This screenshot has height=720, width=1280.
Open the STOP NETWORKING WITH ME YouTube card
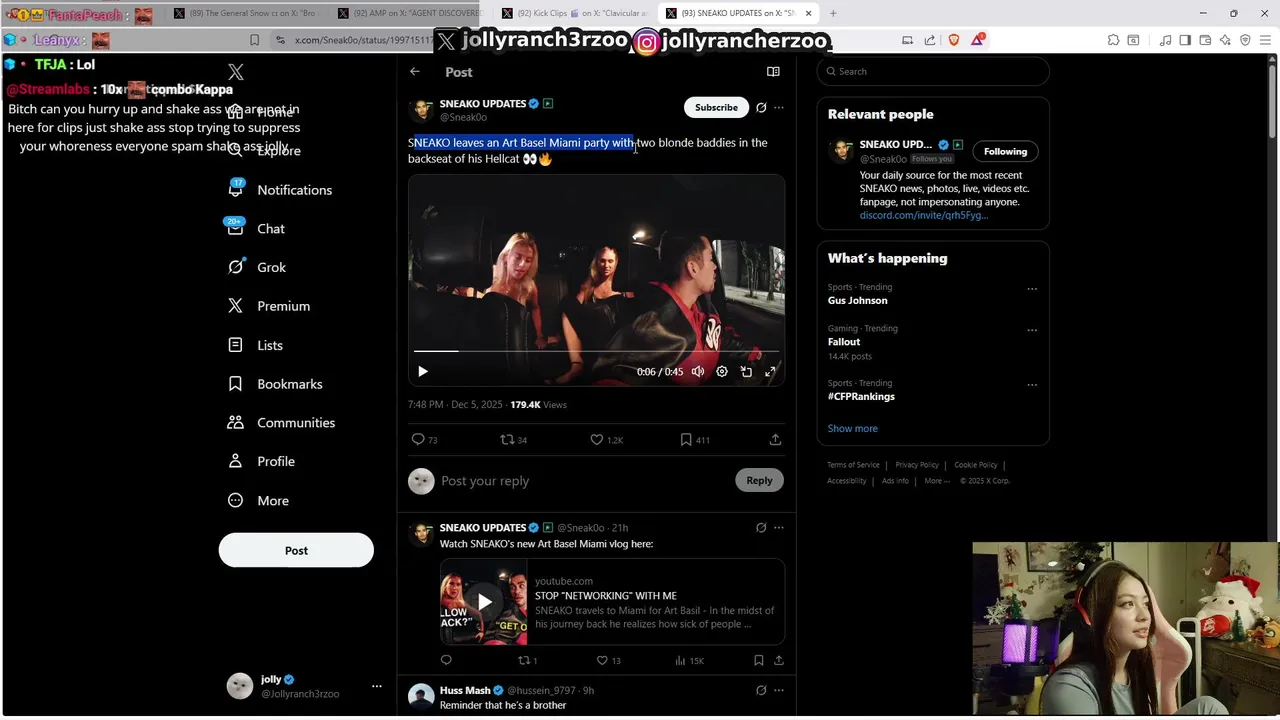(x=612, y=602)
